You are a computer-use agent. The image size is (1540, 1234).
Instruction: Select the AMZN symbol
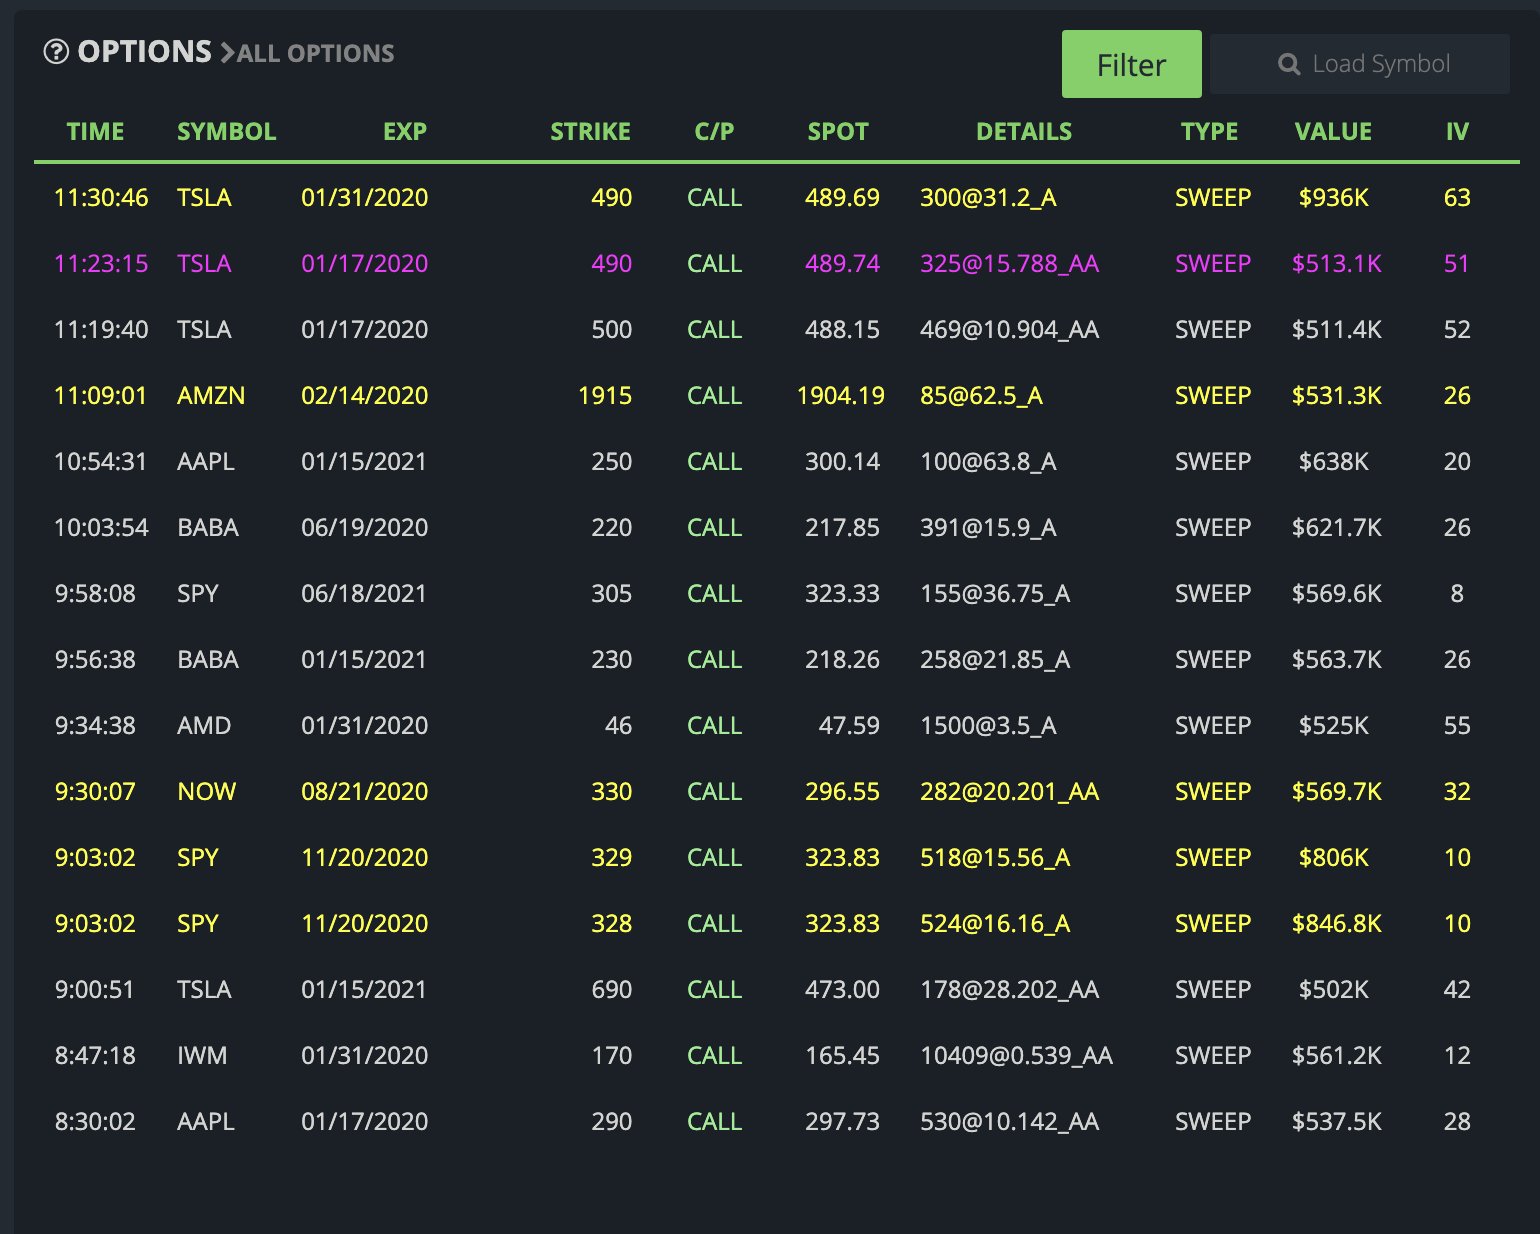pos(211,395)
